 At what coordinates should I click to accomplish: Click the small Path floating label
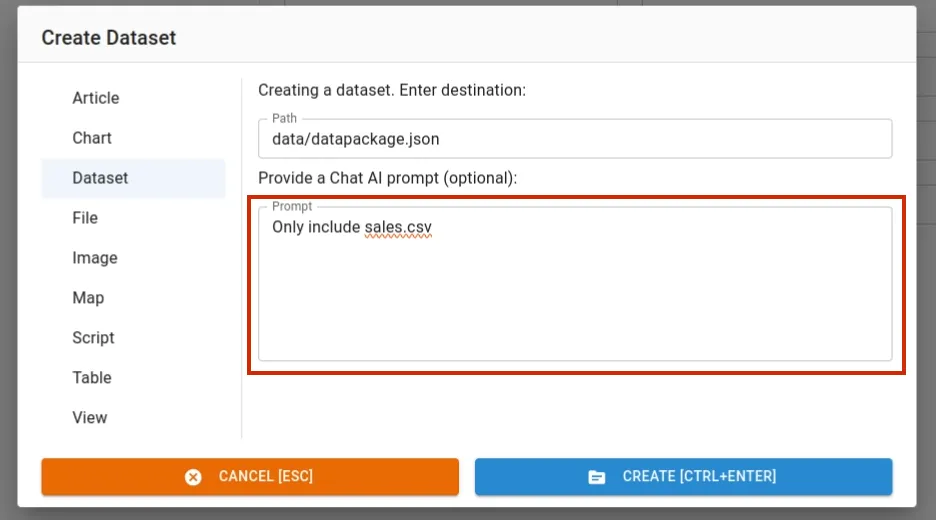[285, 119]
